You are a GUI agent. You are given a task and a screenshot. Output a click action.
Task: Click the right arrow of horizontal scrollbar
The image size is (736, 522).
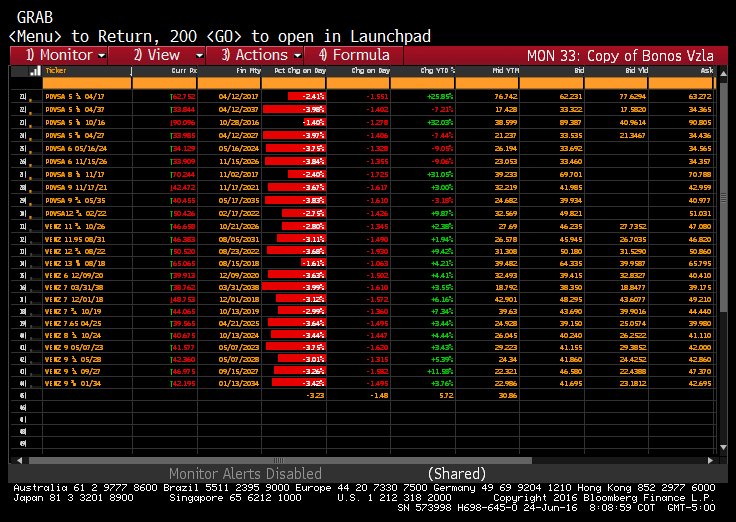pyautogui.click(x=711, y=461)
